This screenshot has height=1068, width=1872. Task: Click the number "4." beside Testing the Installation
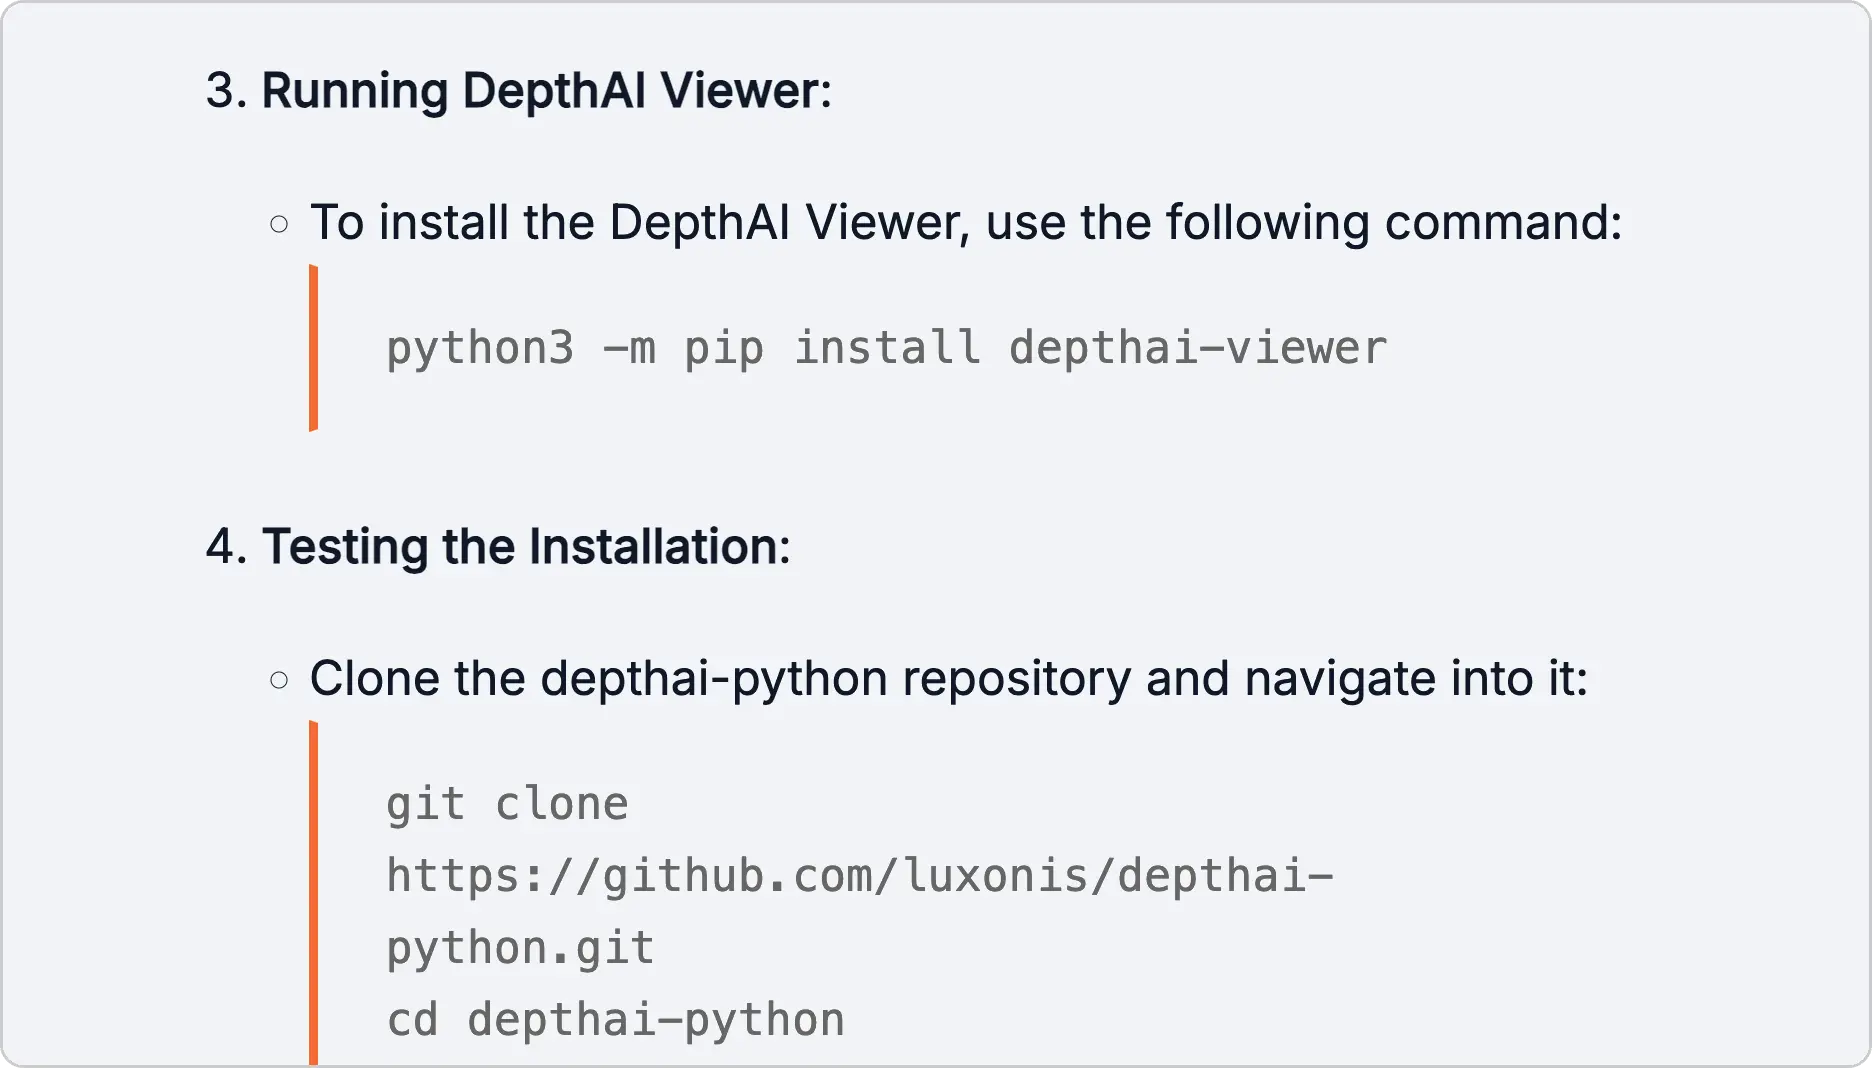pos(228,546)
